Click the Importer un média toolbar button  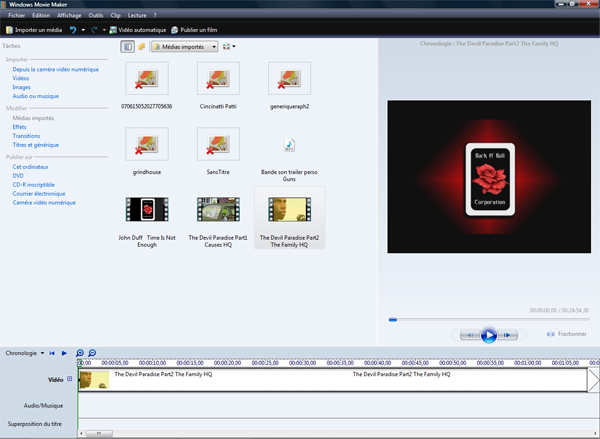pos(35,30)
